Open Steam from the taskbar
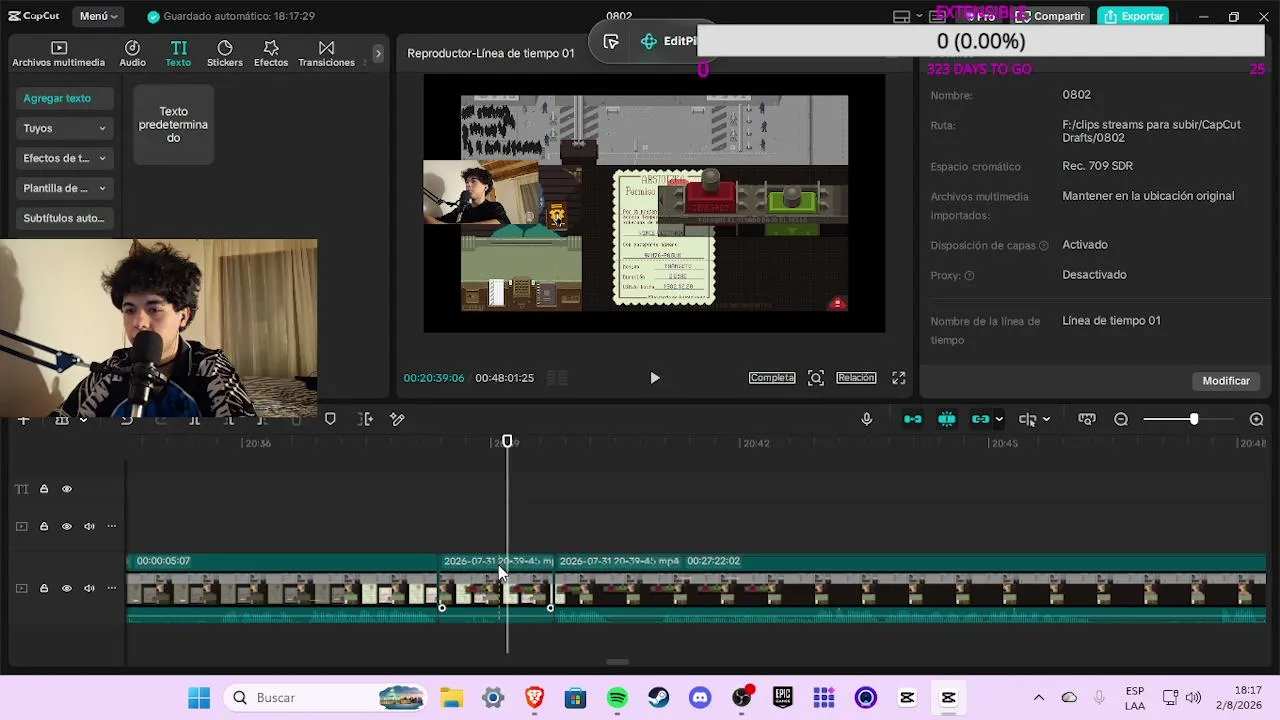 tap(658, 698)
